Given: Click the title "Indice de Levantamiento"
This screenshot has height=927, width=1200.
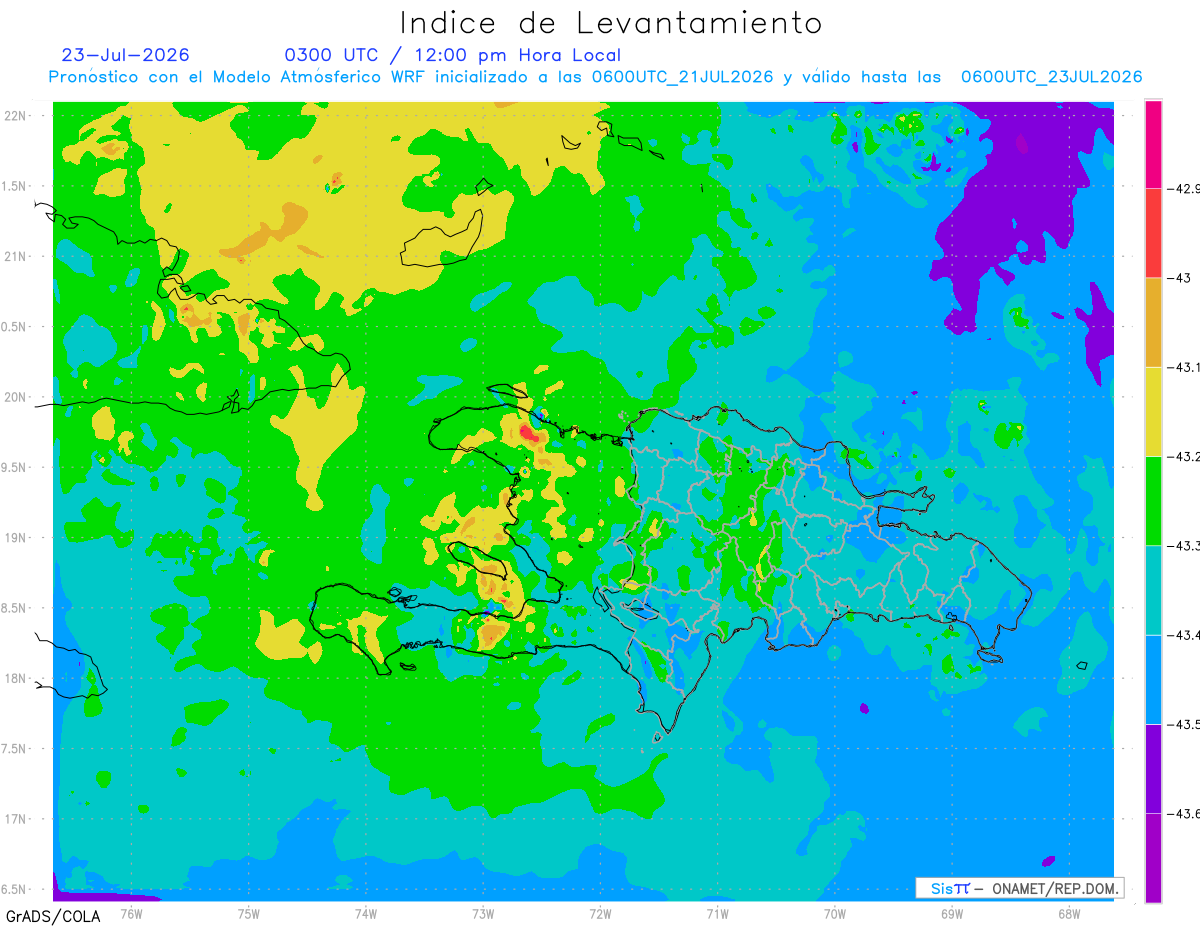Looking at the screenshot, I should 611,23.
